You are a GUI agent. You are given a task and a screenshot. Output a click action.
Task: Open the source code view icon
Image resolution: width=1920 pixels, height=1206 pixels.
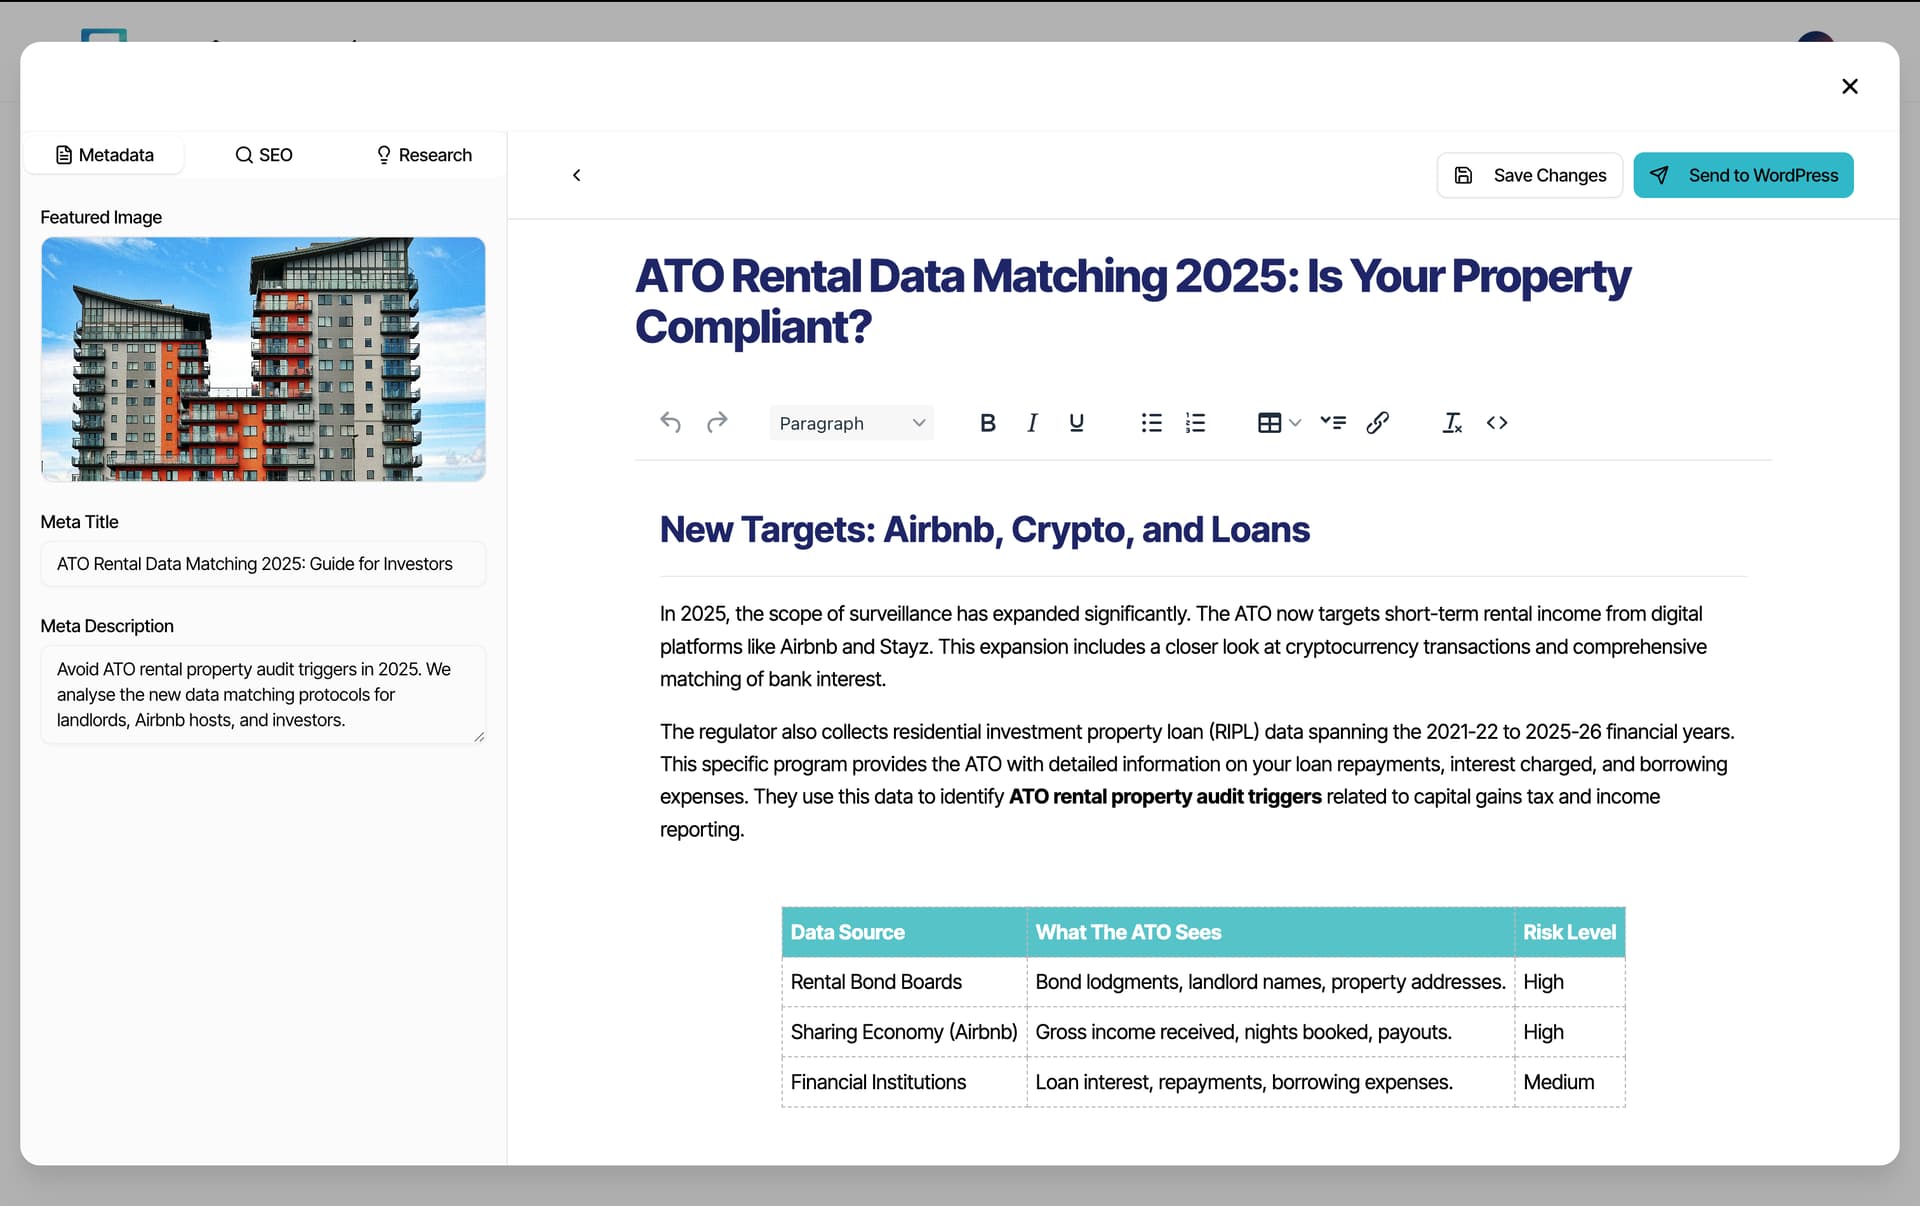[1496, 423]
